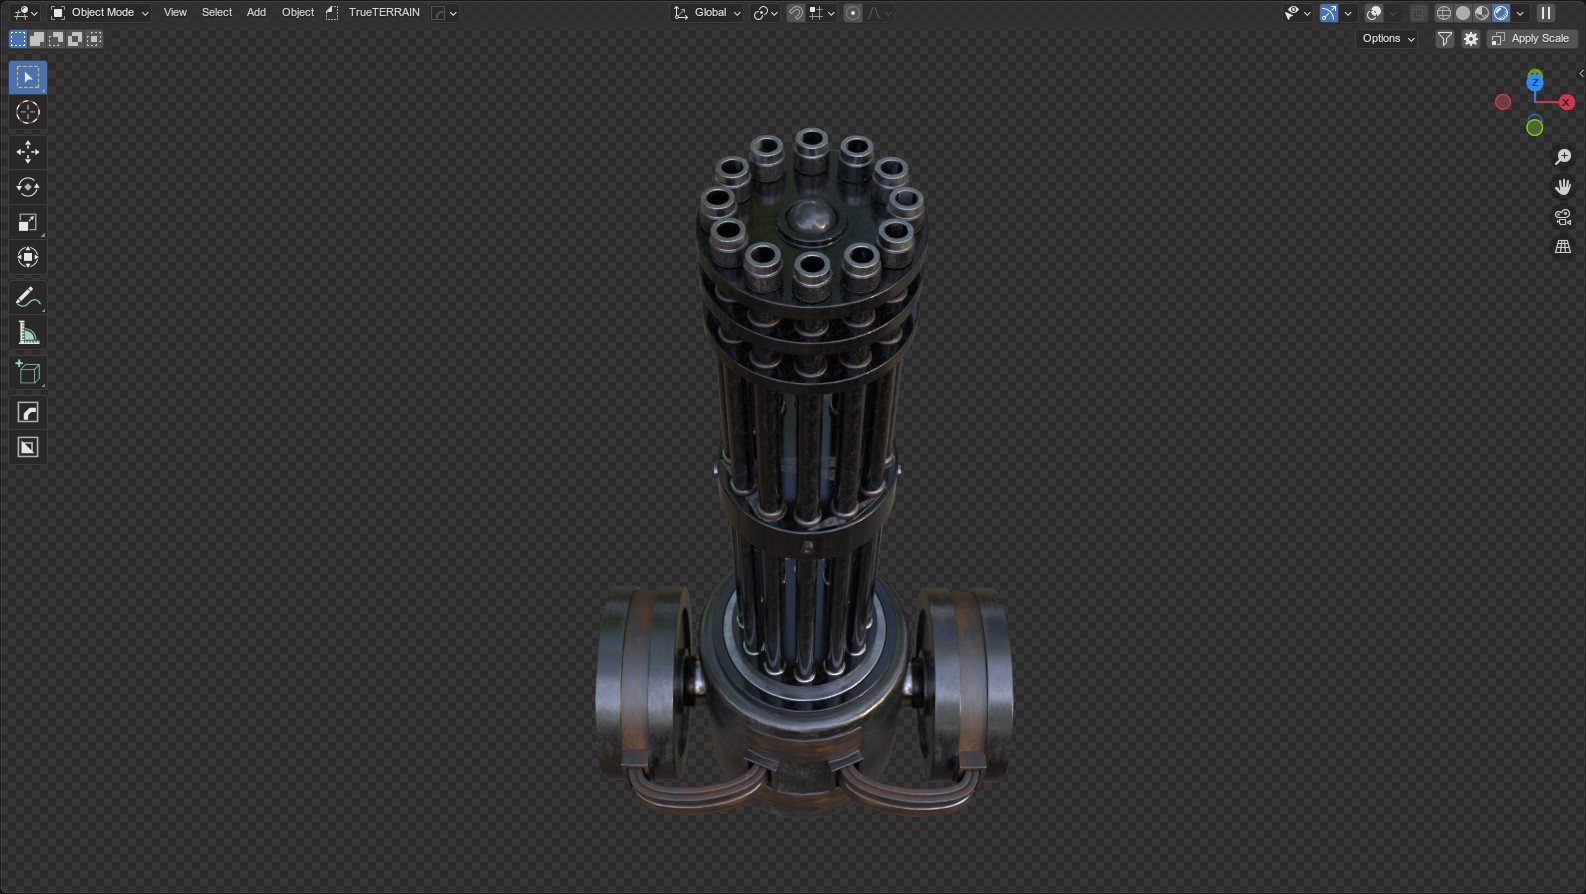Screen dimensions: 1586x894
Task: Click the bottom tool in the left toolbar
Action: tap(28, 448)
